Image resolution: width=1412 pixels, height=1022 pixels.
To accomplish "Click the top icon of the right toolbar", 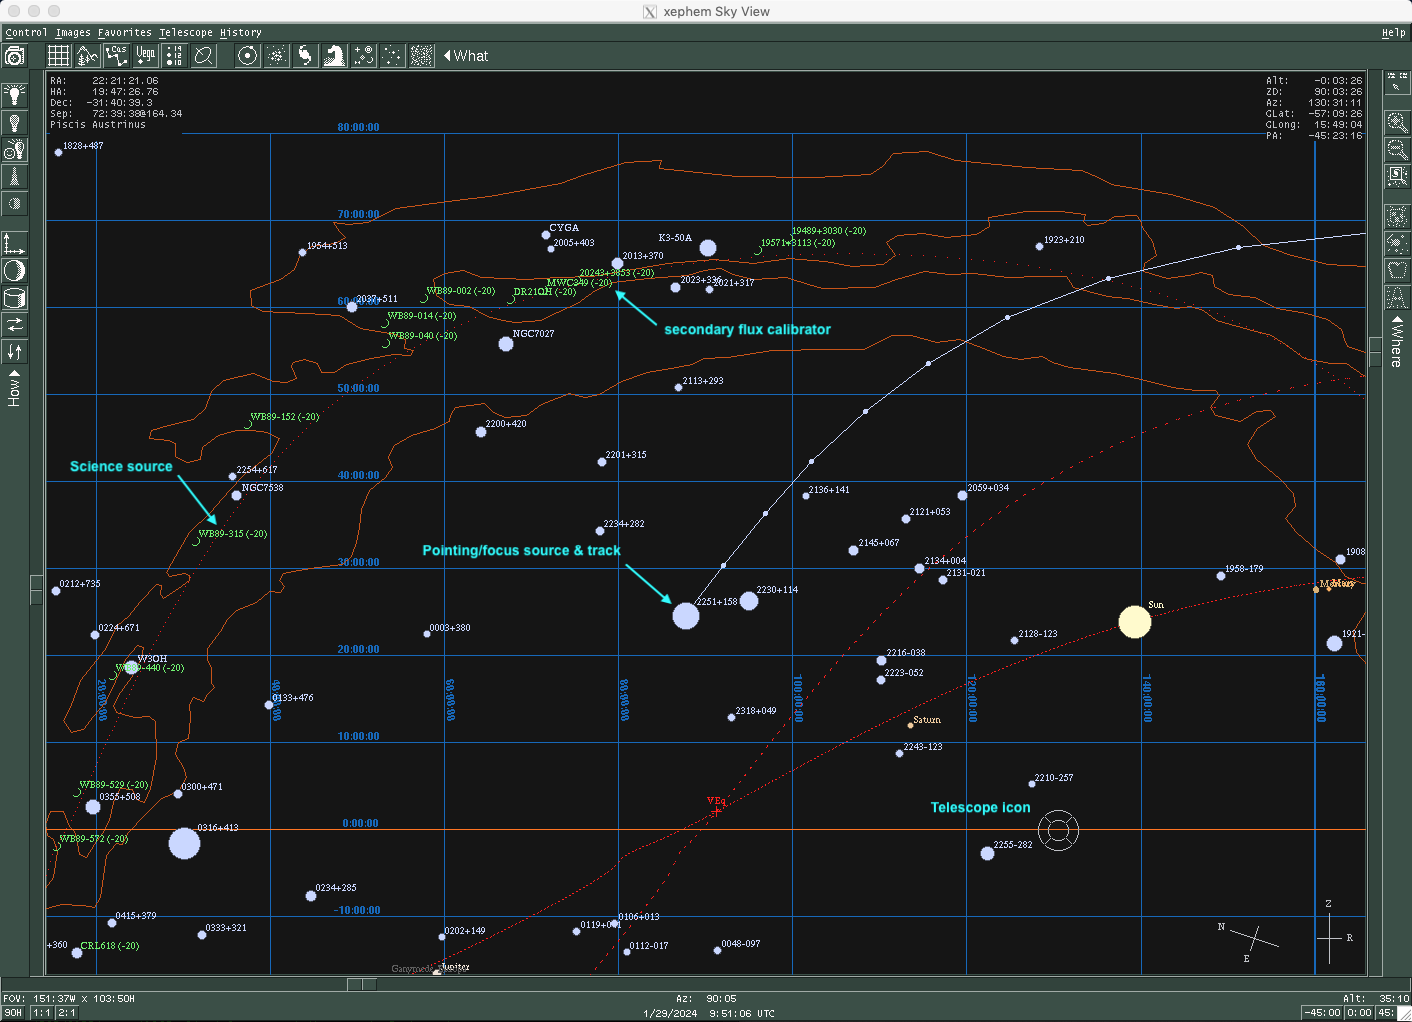I will 1397,83.
